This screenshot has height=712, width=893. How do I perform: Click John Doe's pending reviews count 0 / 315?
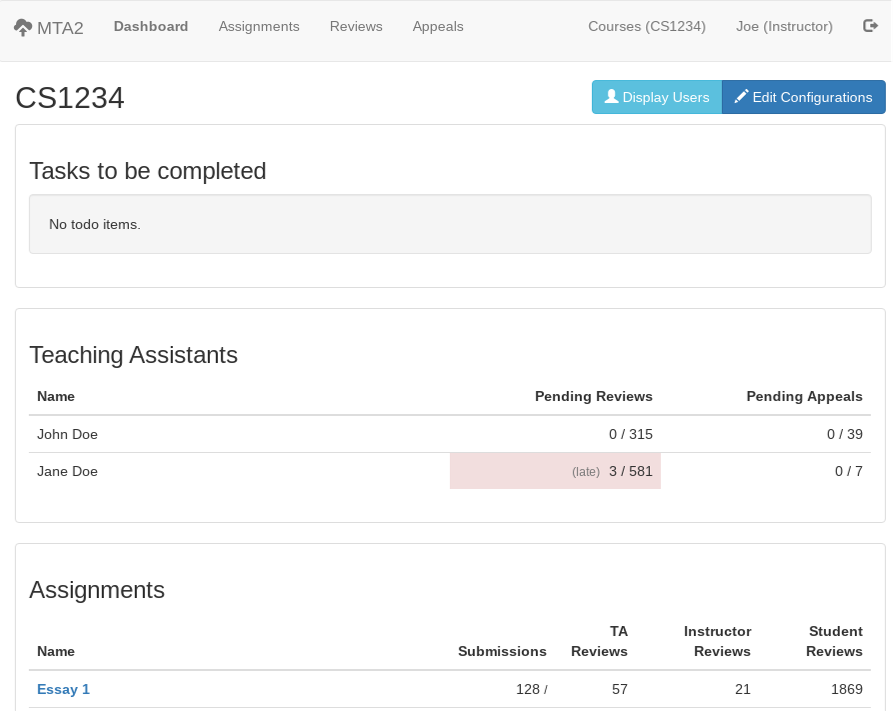[630, 434]
